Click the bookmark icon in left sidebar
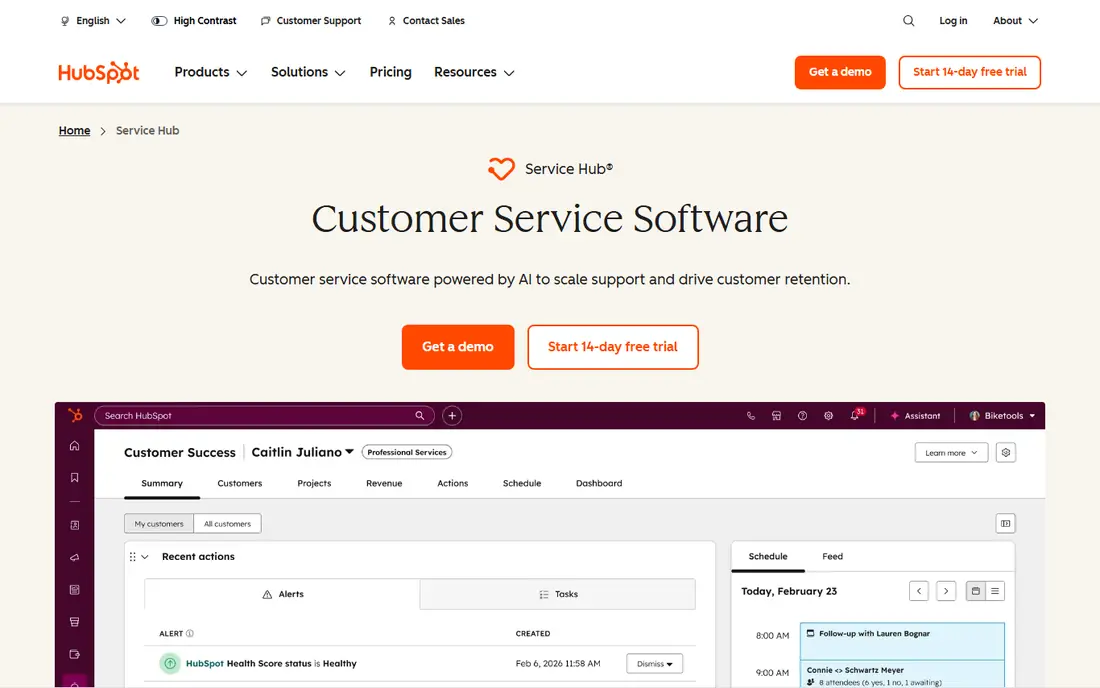Image resolution: width=1100 pixels, height=688 pixels. click(74, 478)
